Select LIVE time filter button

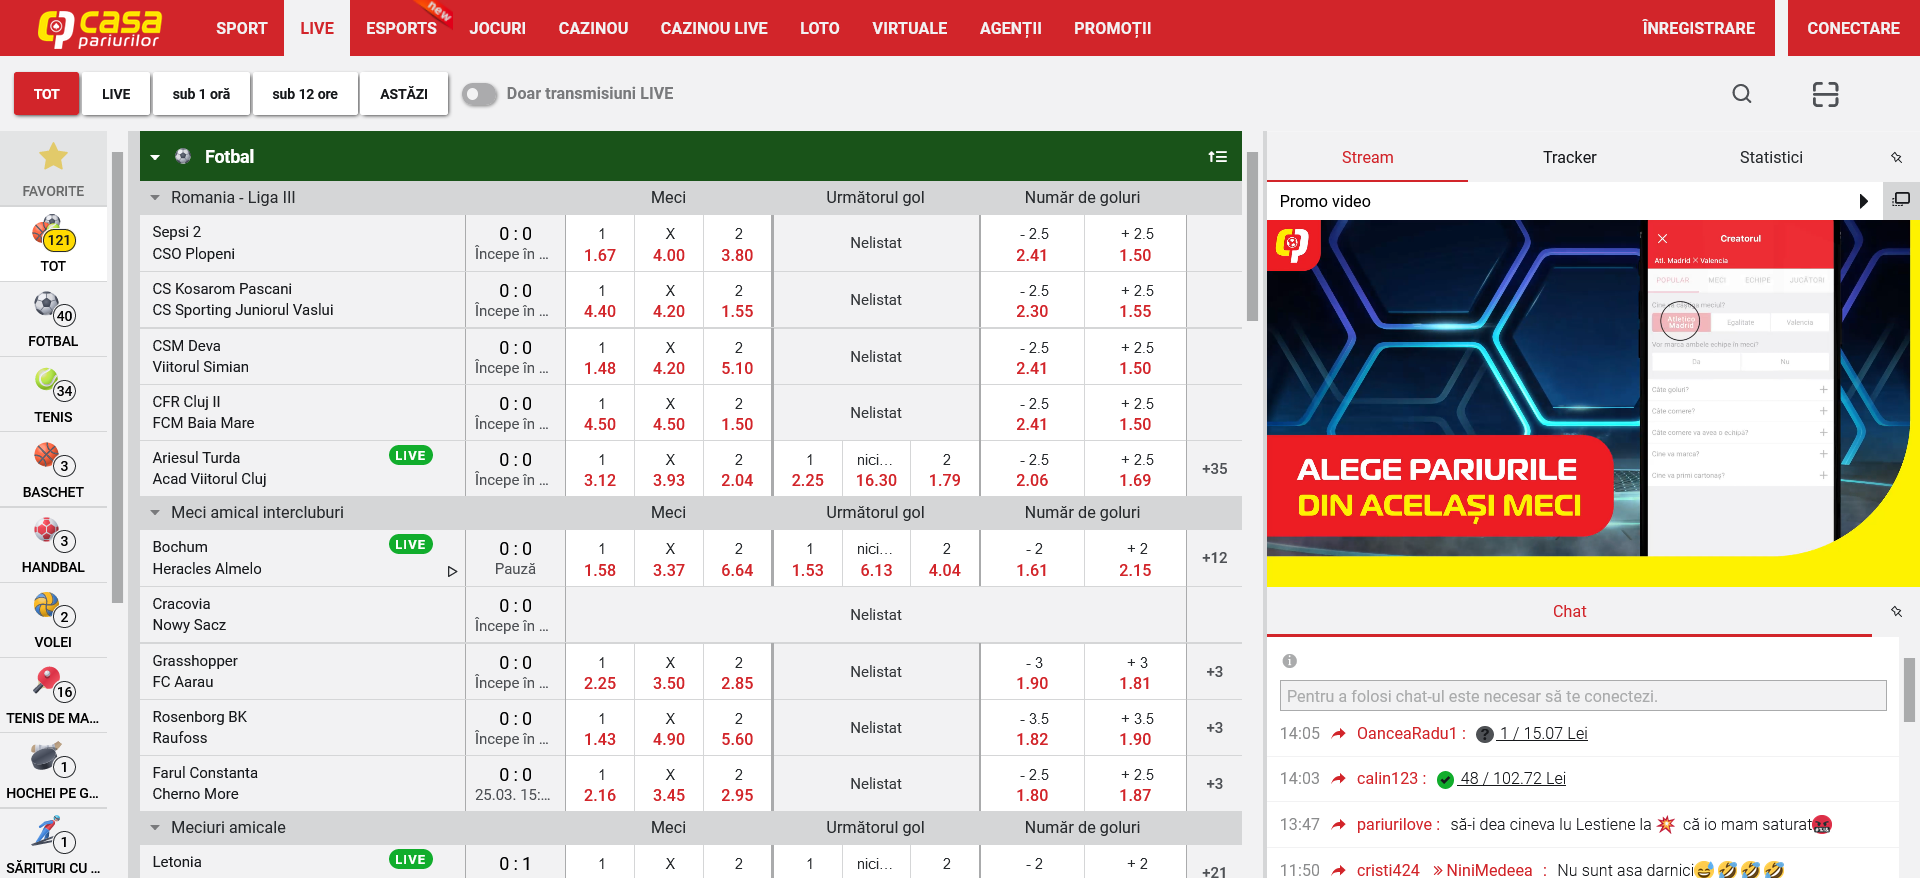(x=116, y=94)
